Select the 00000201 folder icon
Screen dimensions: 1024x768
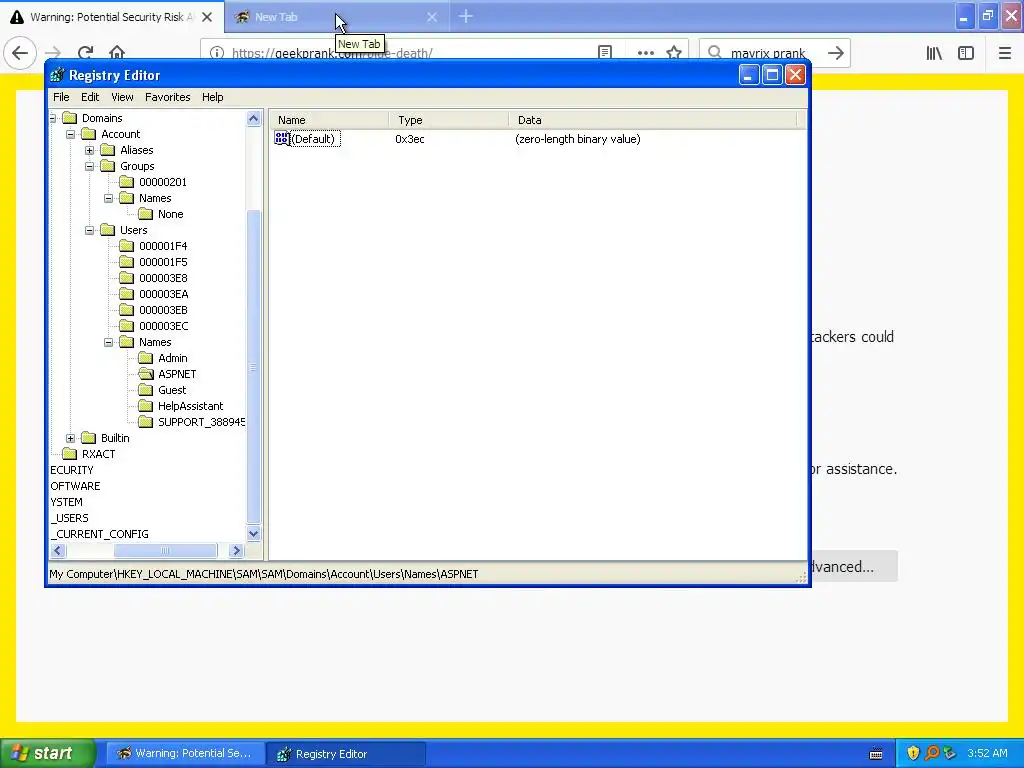coord(126,182)
